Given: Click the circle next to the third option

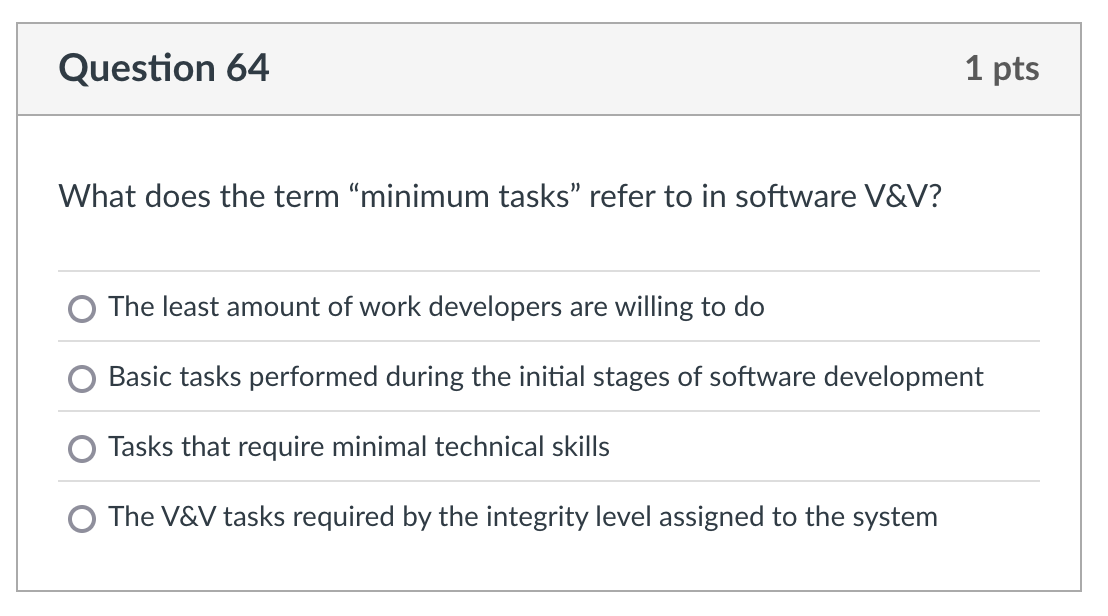Looking at the screenshot, I should [82, 449].
